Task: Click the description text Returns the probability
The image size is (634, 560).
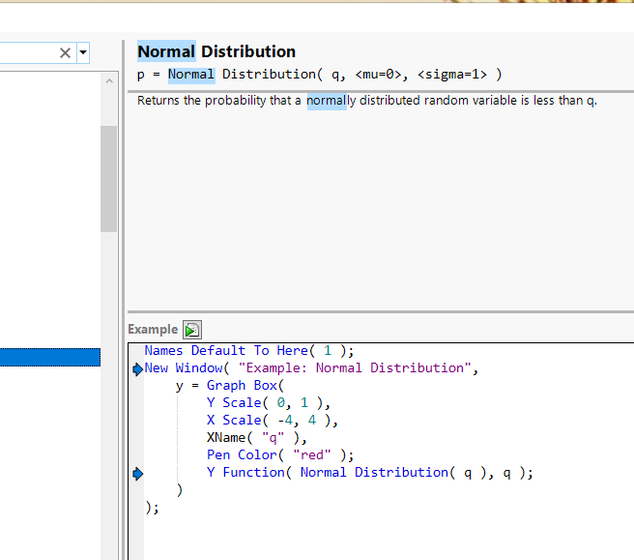Action: coord(367,101)
